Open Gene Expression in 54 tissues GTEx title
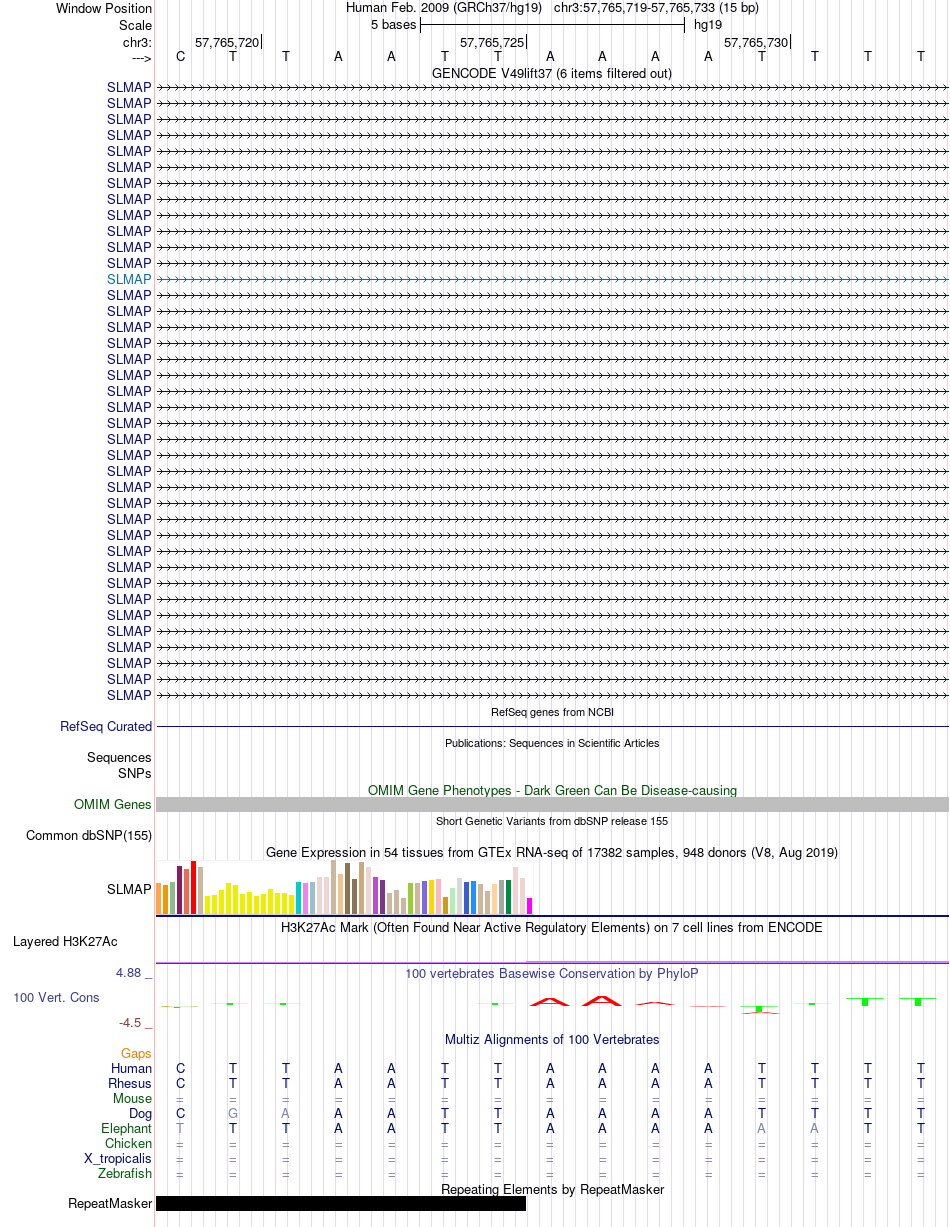The height and width of the screenshot is (1227, 950). click(552, 852)
